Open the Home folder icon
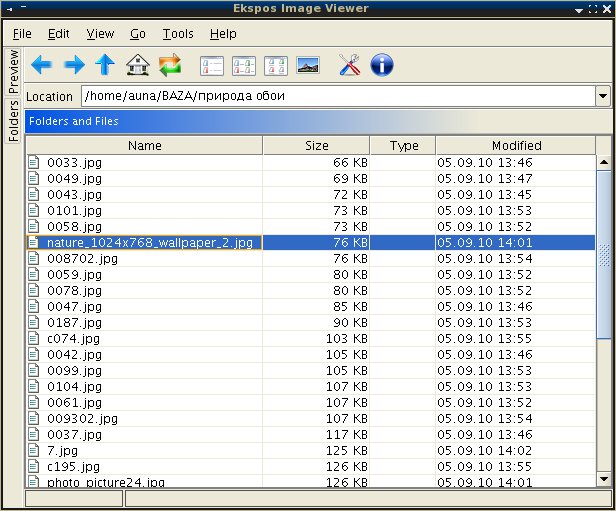 138,65
